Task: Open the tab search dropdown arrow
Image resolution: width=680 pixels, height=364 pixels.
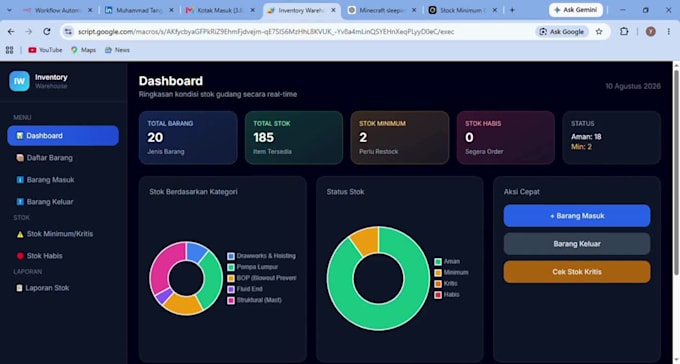Action: 9,10
